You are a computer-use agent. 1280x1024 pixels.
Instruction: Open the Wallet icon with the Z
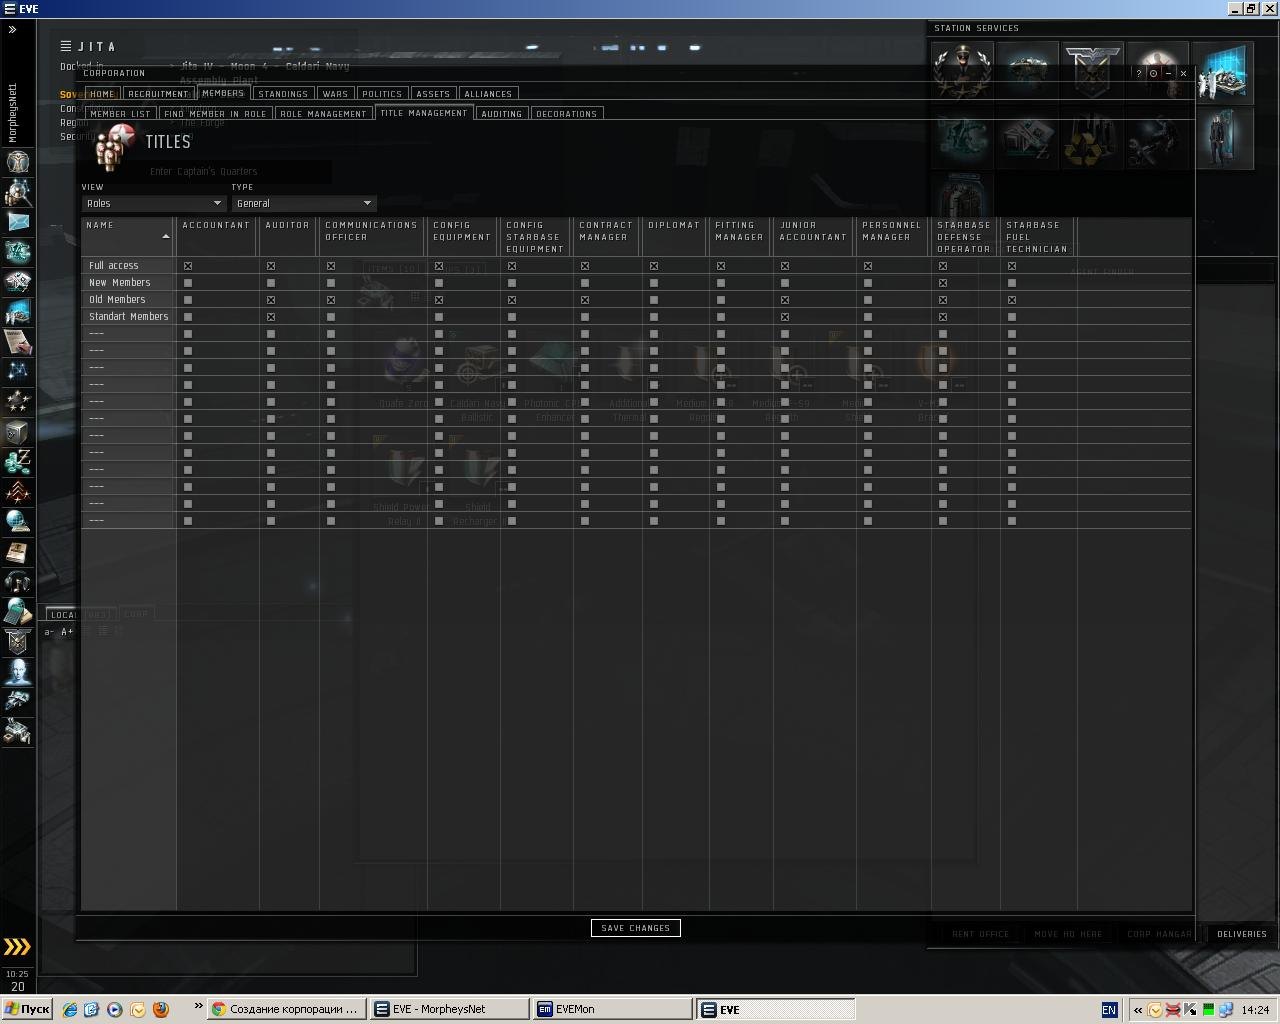point(18,462)
